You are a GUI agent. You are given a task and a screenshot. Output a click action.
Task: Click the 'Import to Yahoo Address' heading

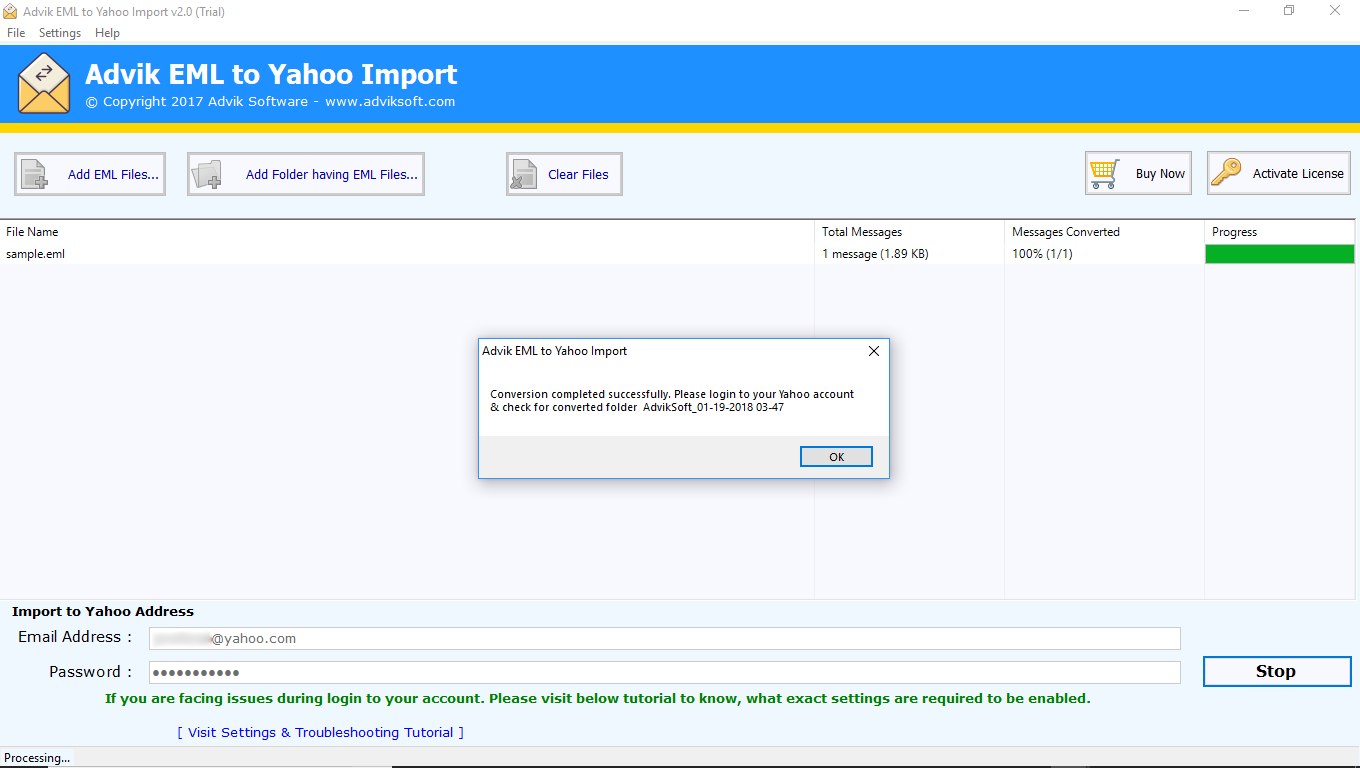103,611
